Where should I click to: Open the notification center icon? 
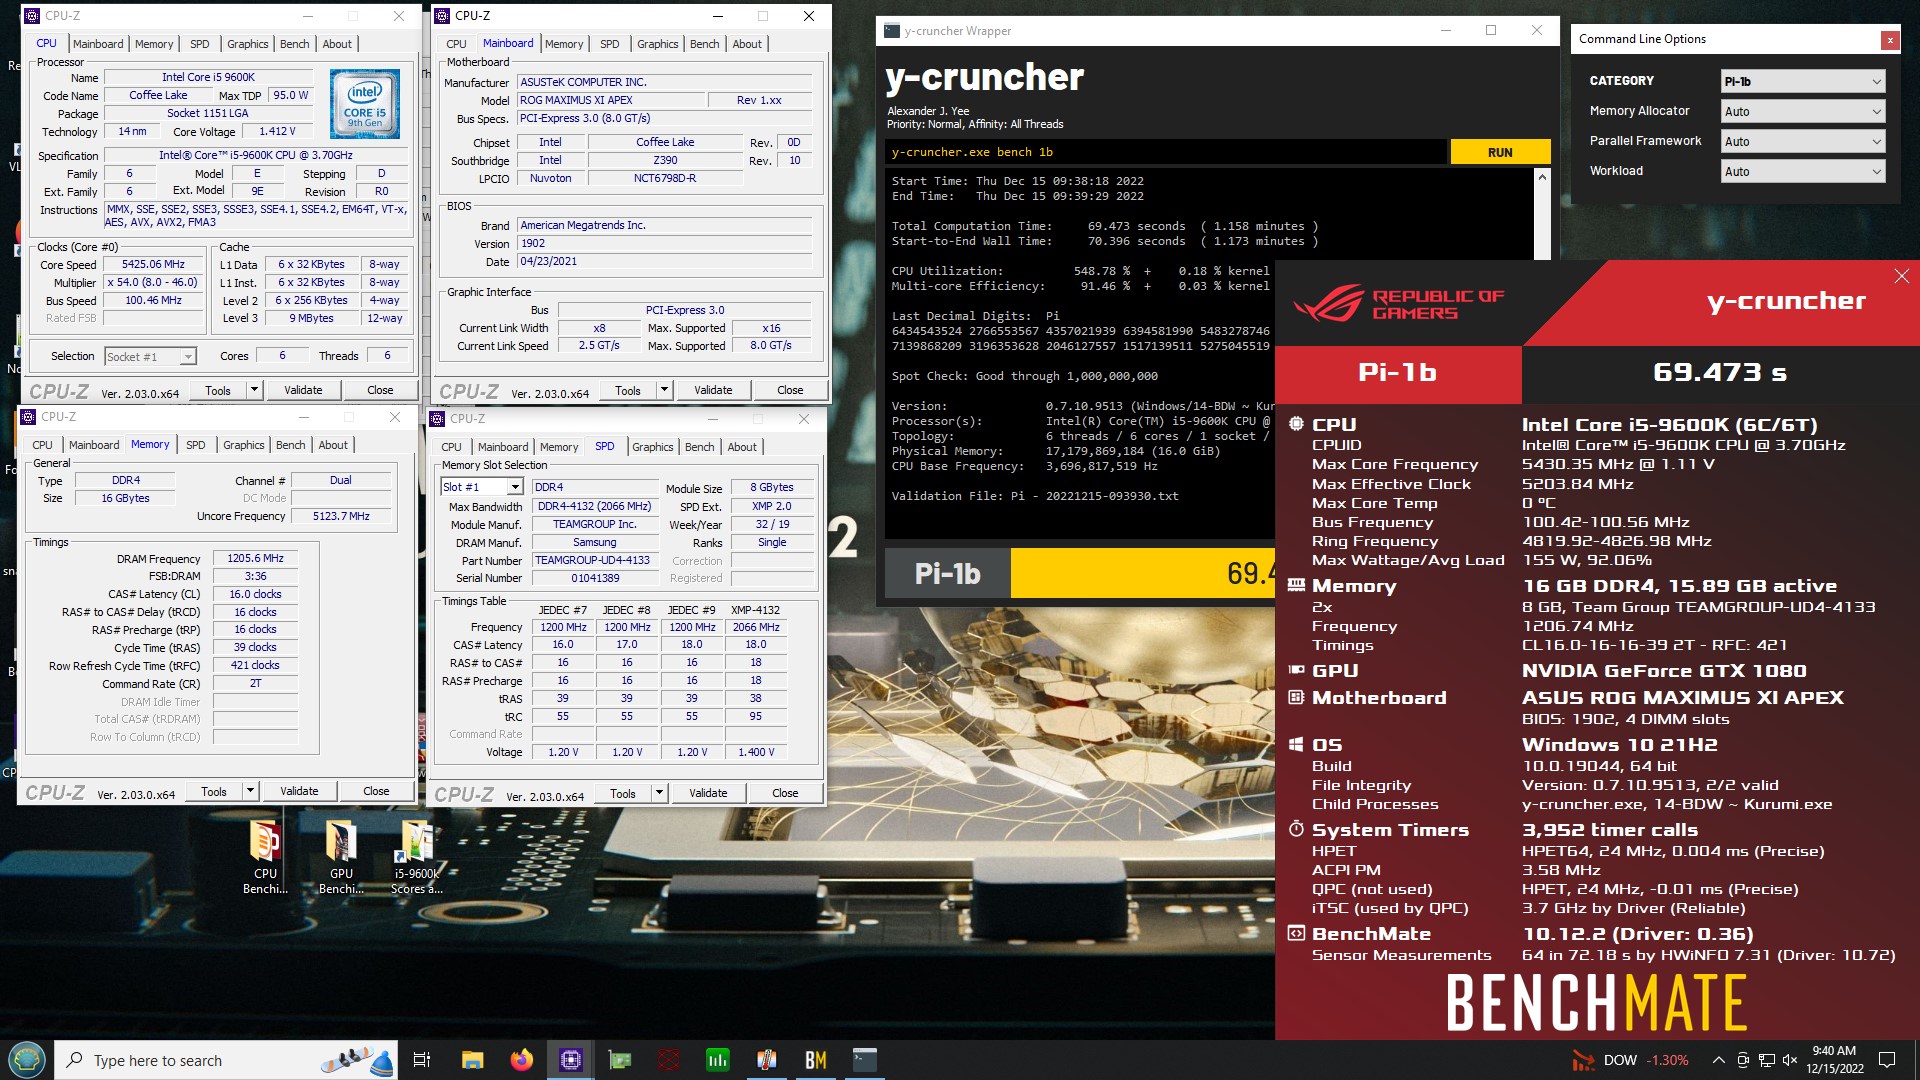click(x=1887, y=1060)
